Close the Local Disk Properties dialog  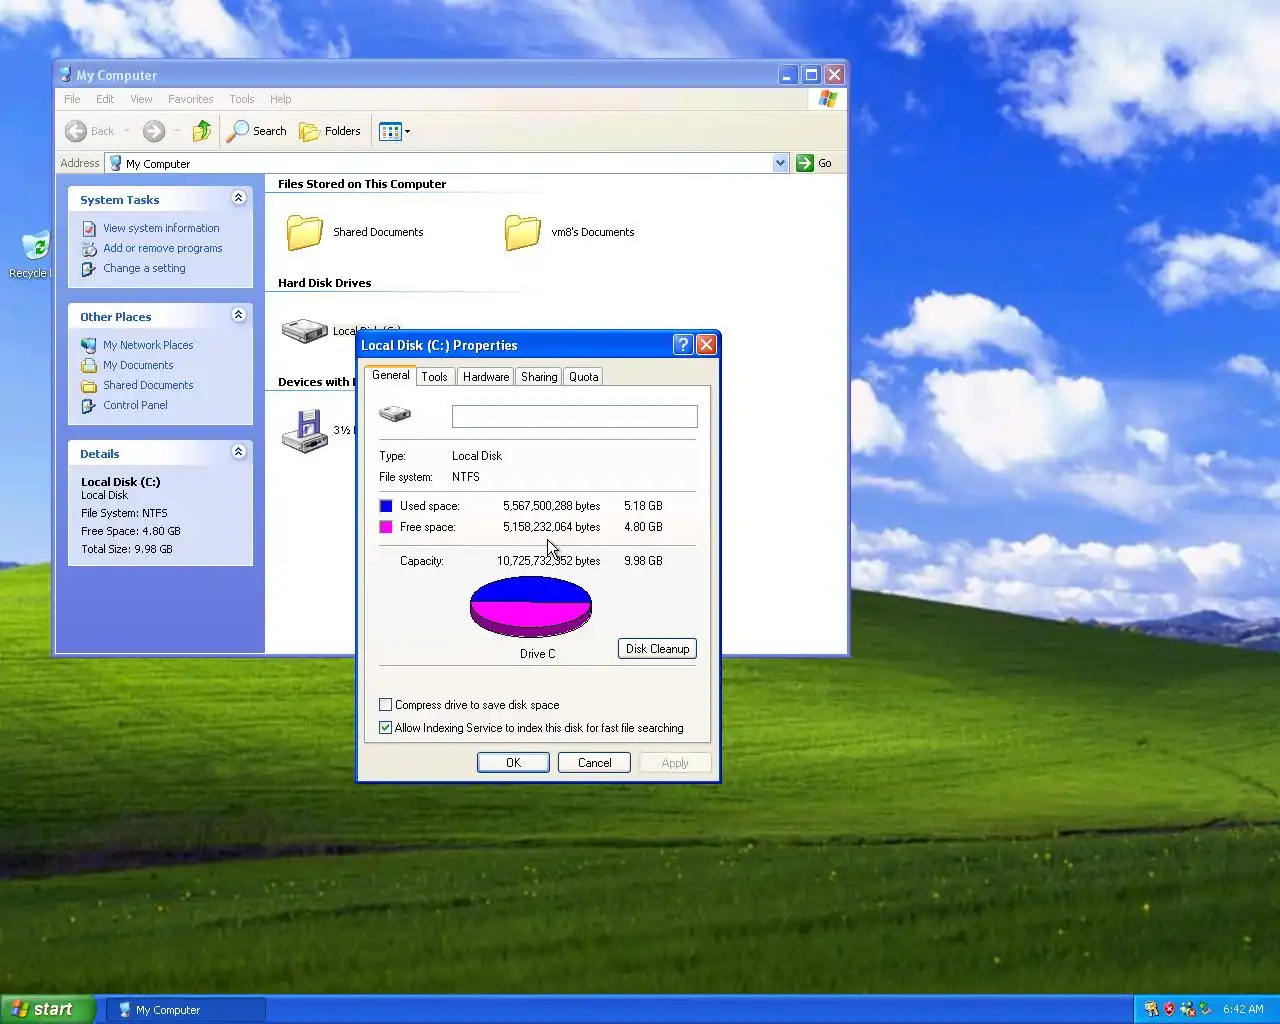coord(706,345)
